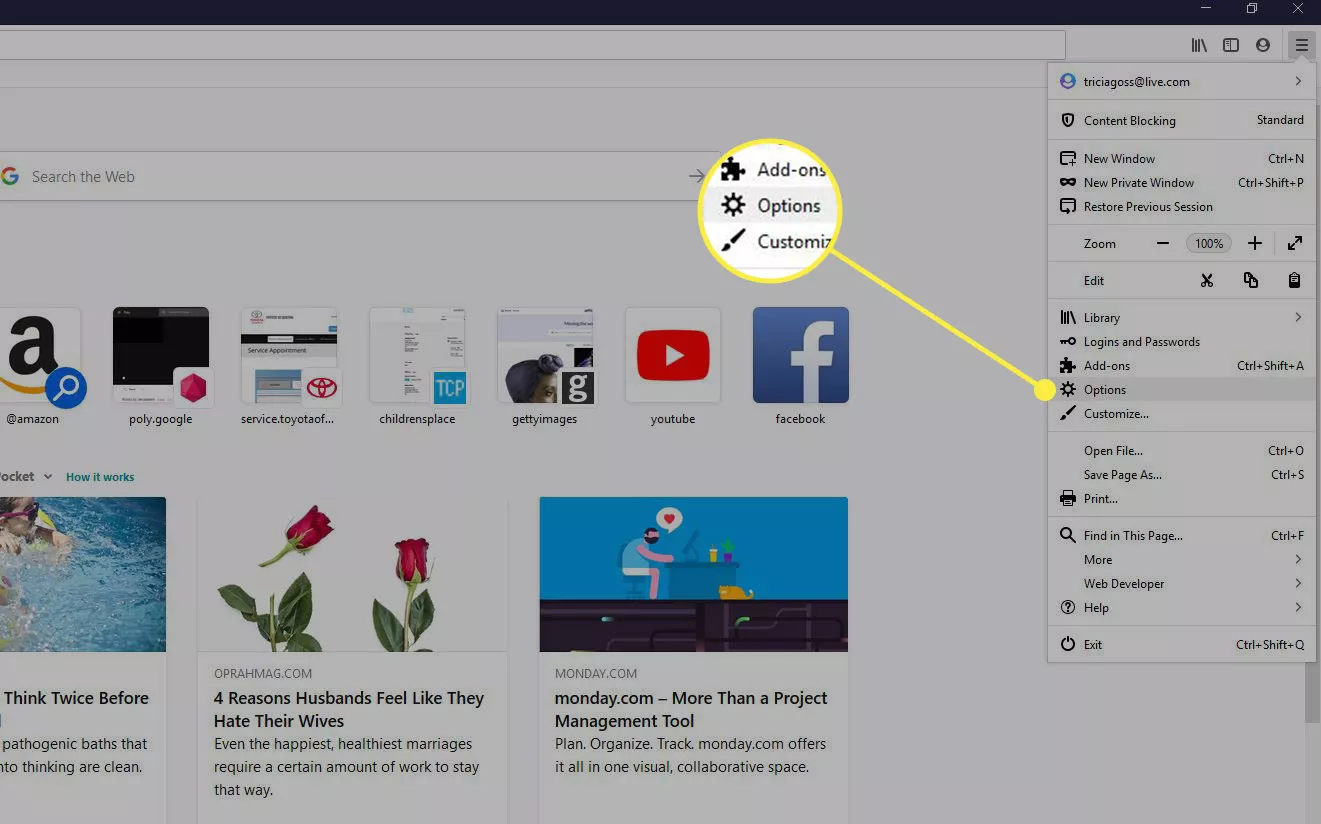The height and width of the screenshot is (824, 1321).
Task: Open the YouTube top site tile
Action: point(673,356)
